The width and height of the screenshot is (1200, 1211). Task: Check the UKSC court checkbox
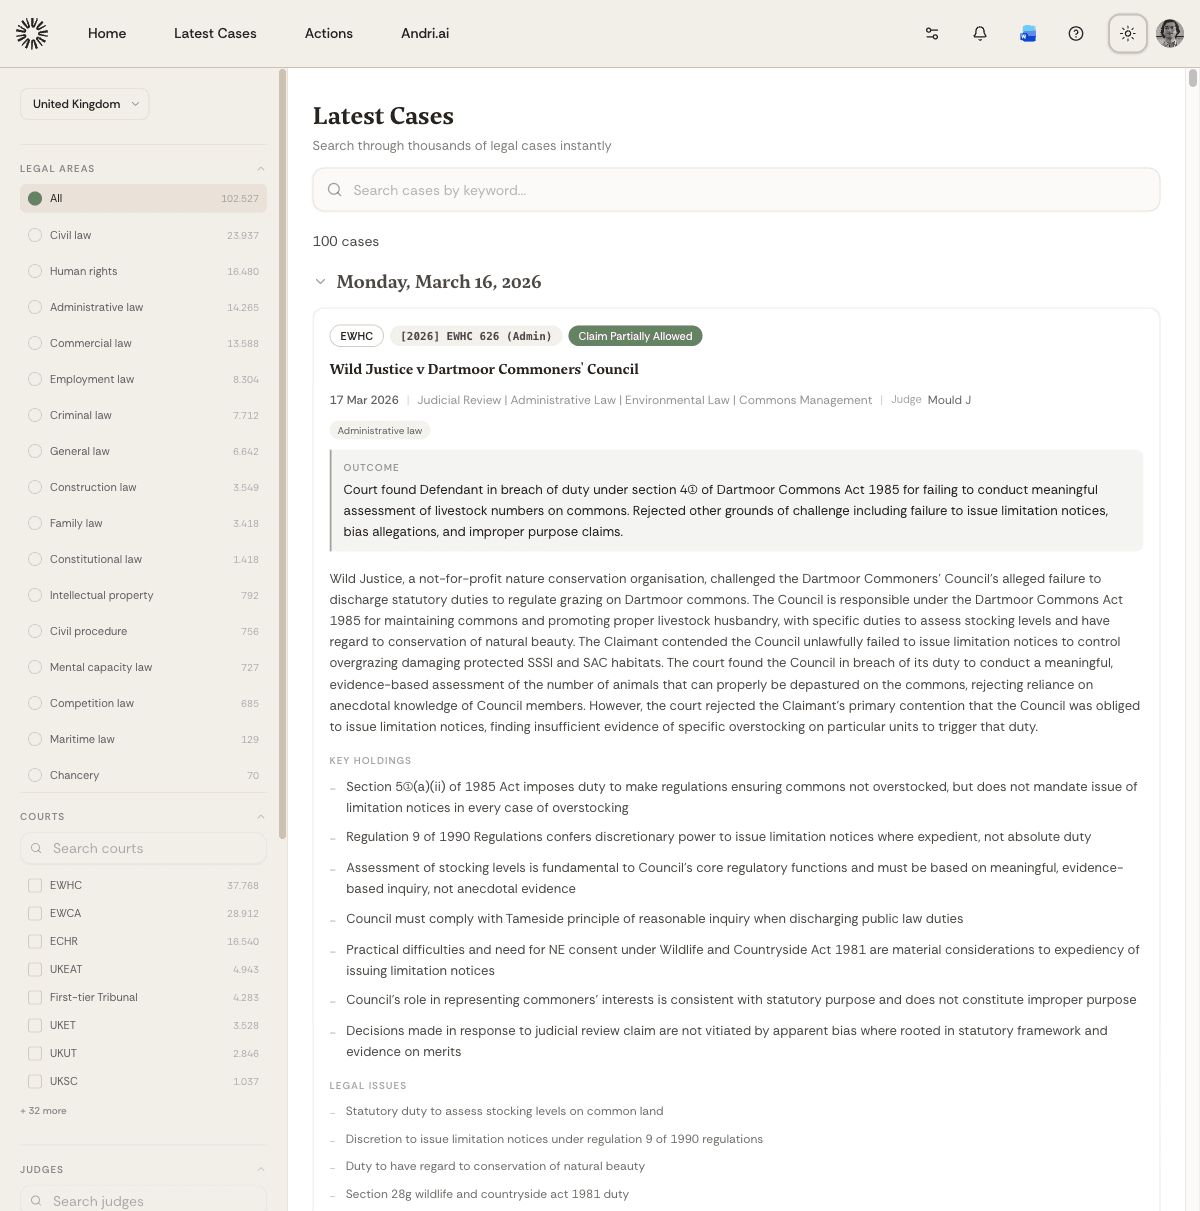coord(35,1081)
